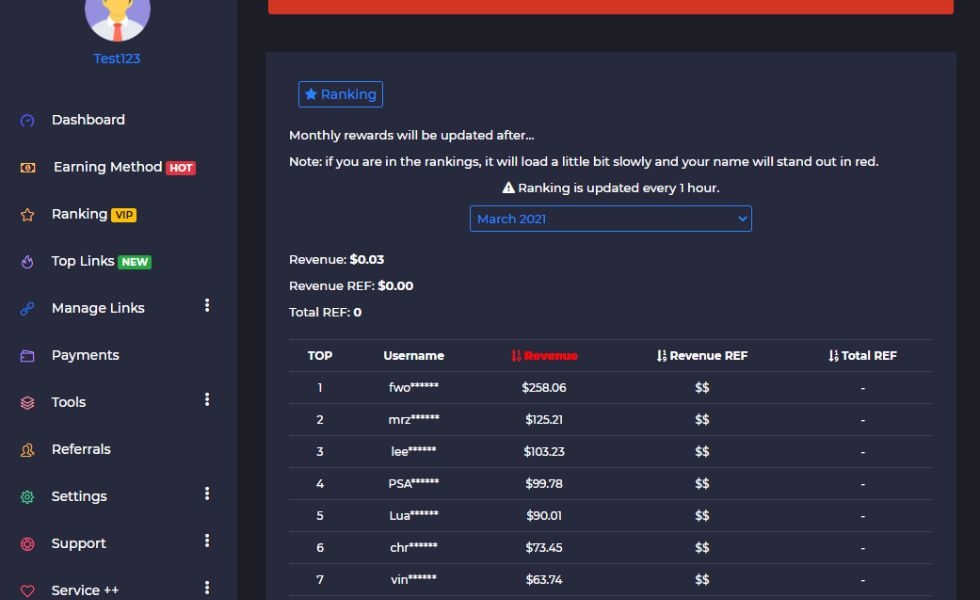980x600 pixels.
Task: Click the Settings gear icon
Action: click(28, 497)
